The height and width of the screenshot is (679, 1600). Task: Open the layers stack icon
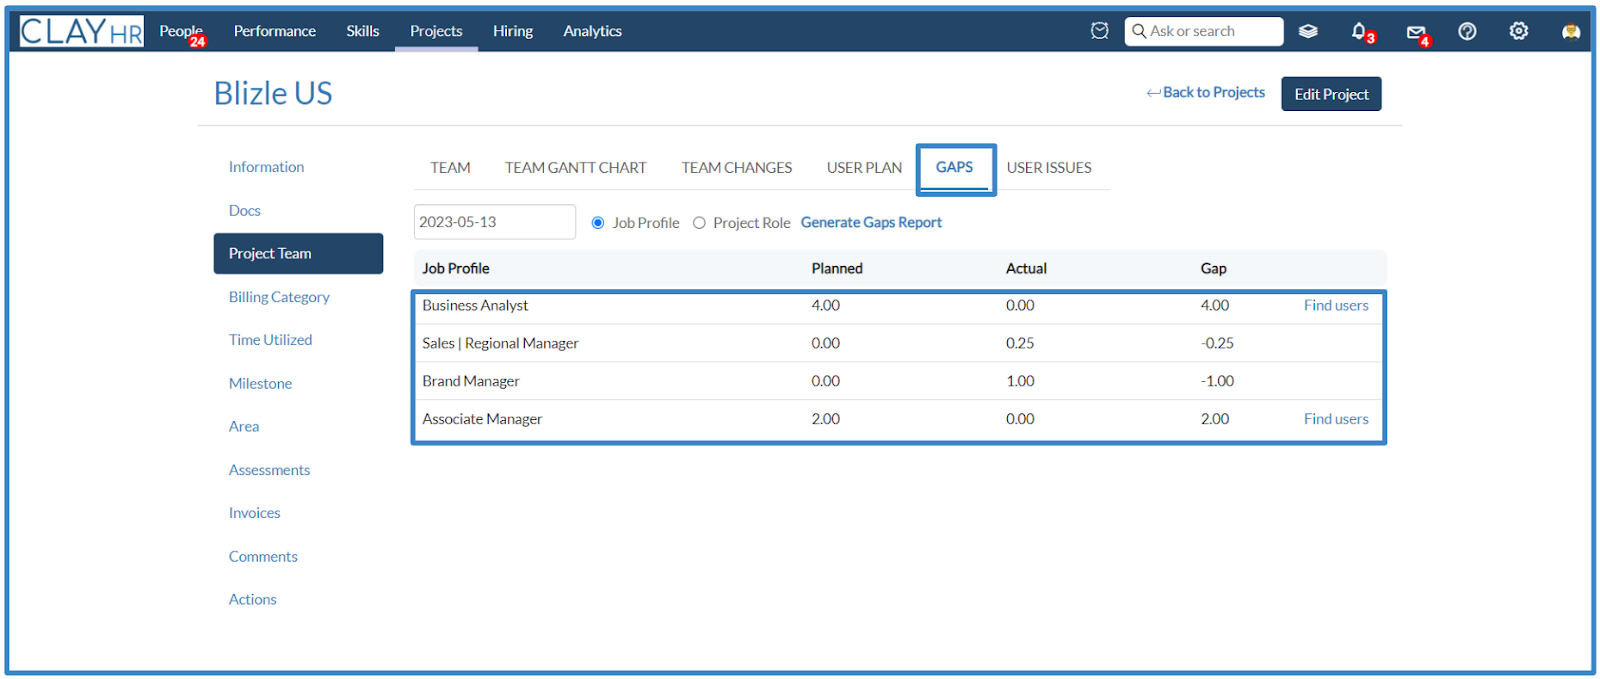1308,31
